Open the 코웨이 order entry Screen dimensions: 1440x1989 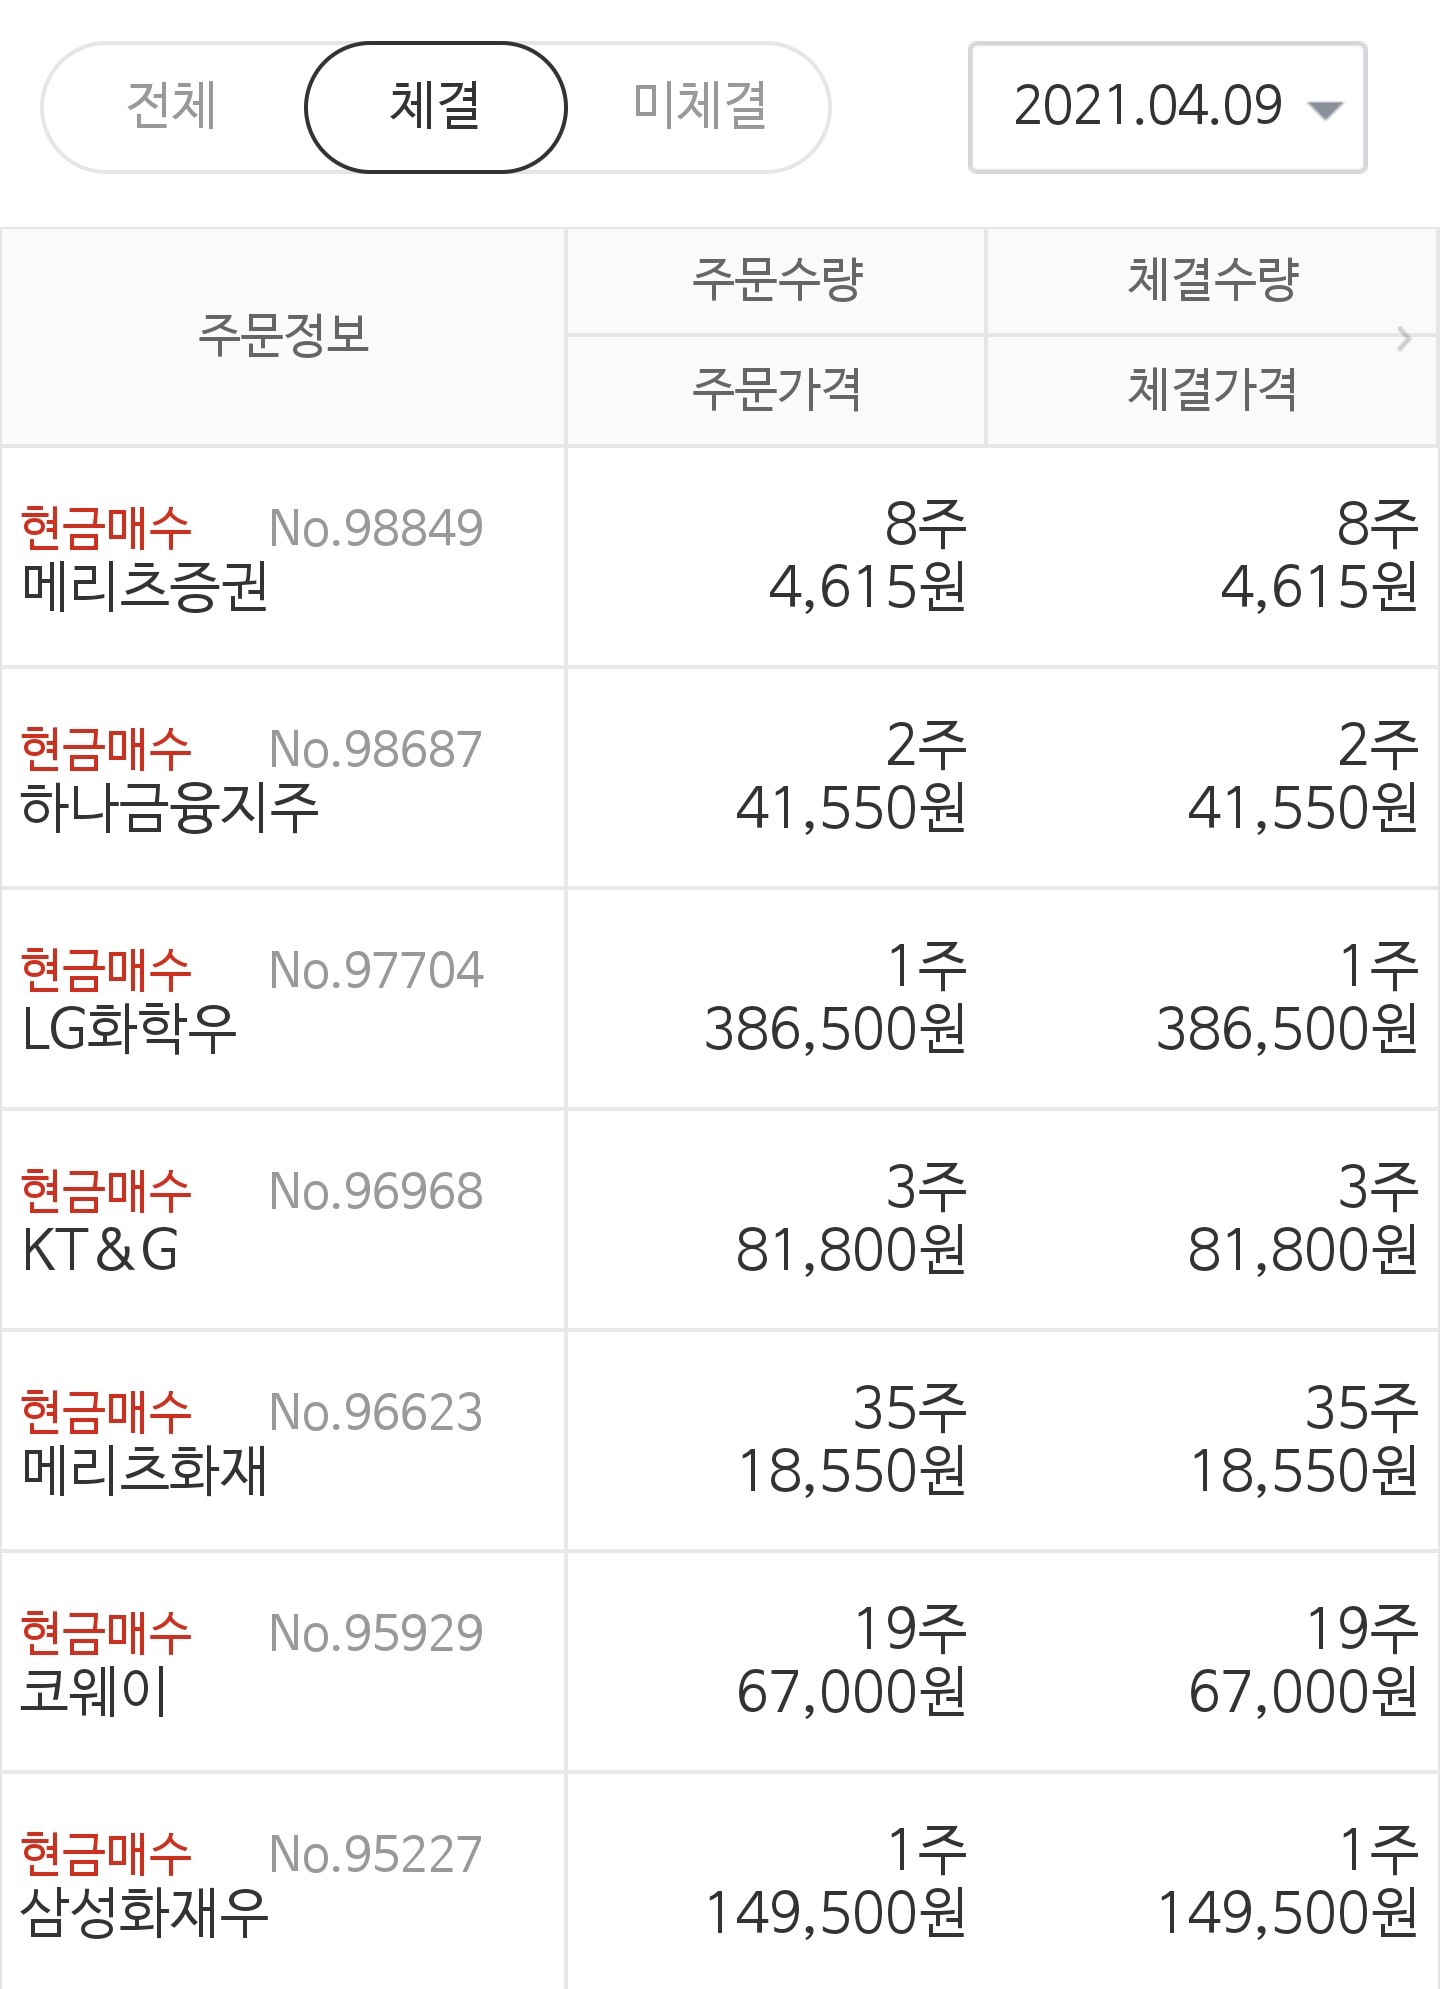720,1662
